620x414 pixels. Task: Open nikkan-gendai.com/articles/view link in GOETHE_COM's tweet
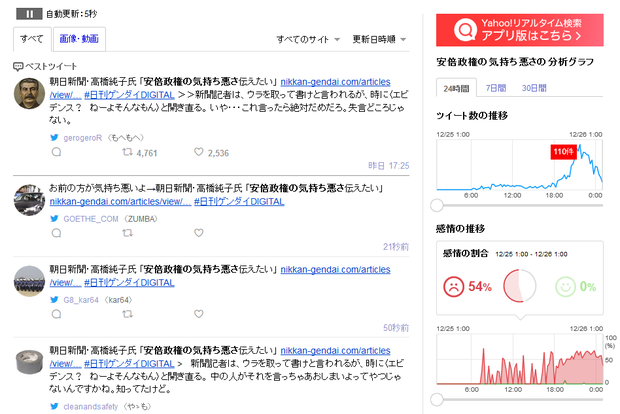click(x=120, y=201)
